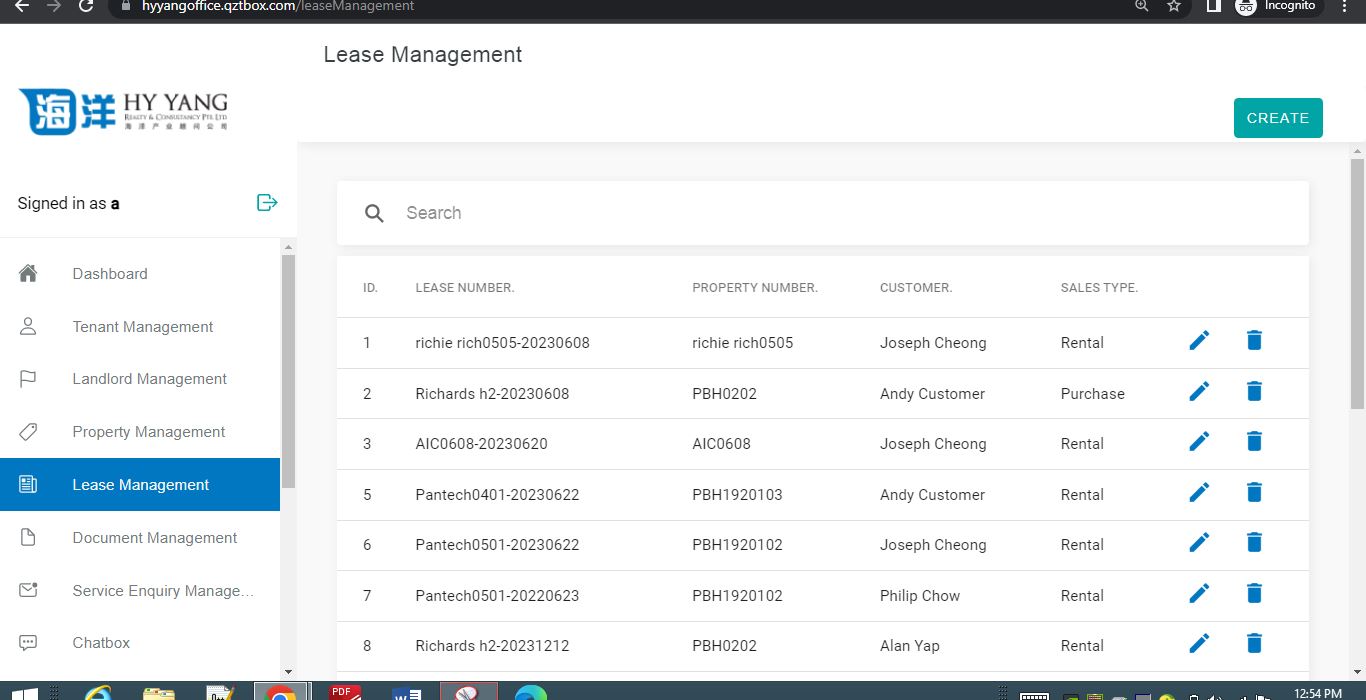Open Document Management page
The width and height of the screenshot is (1366, 700).
click(154, 538)
